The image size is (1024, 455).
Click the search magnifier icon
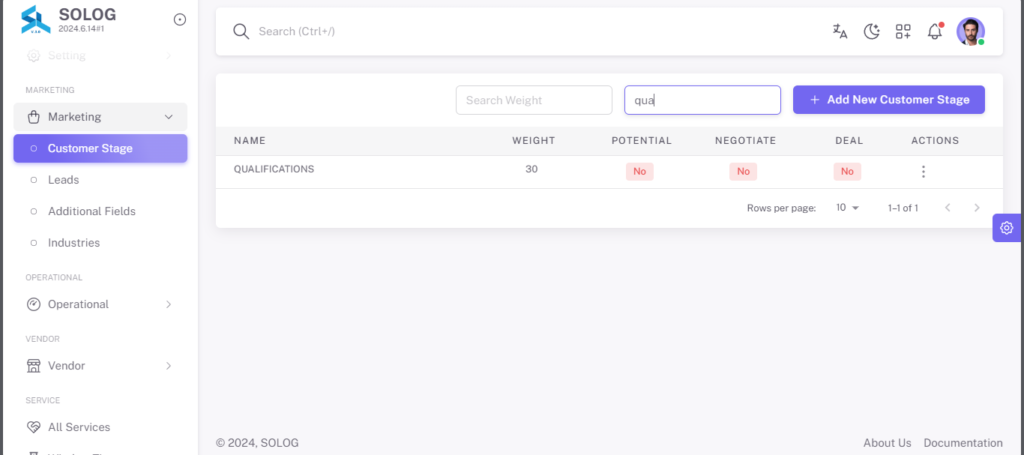(241, 31)
